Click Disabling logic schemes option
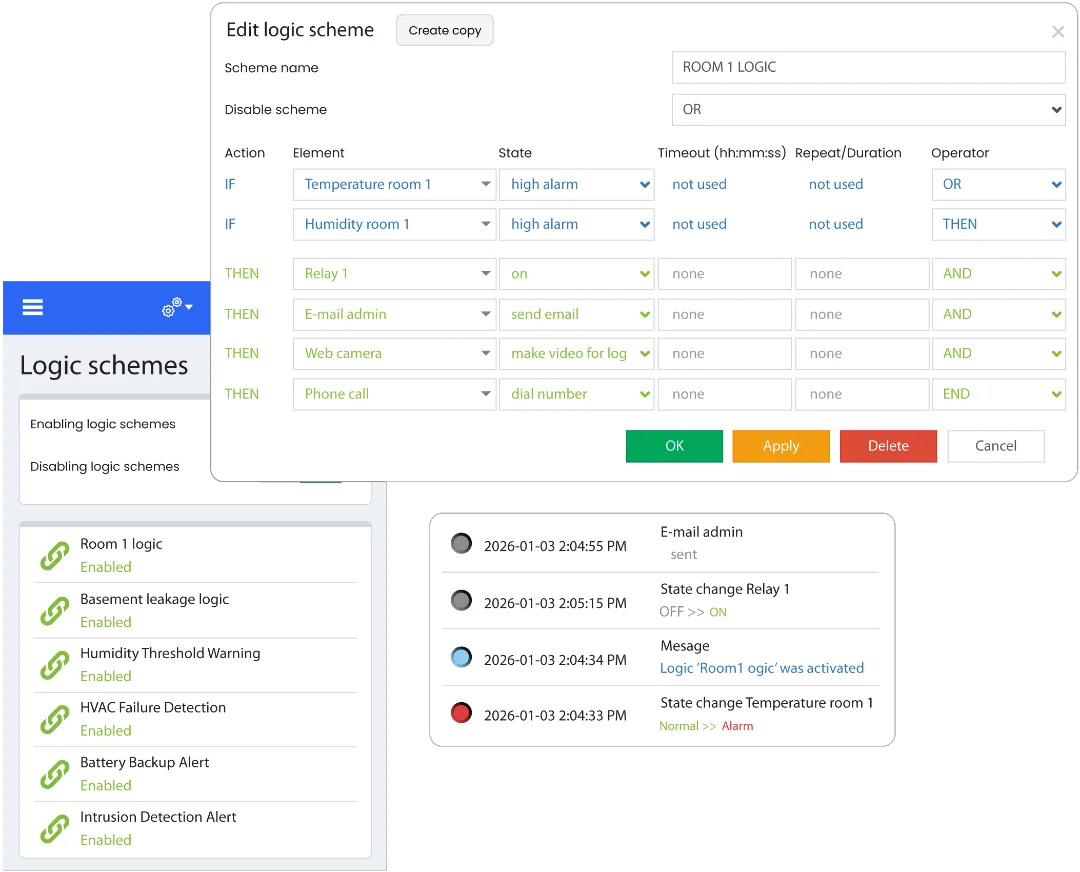The width and height of the screenshot is (1080, 872). pyautogui.click(x=105, y=467)
